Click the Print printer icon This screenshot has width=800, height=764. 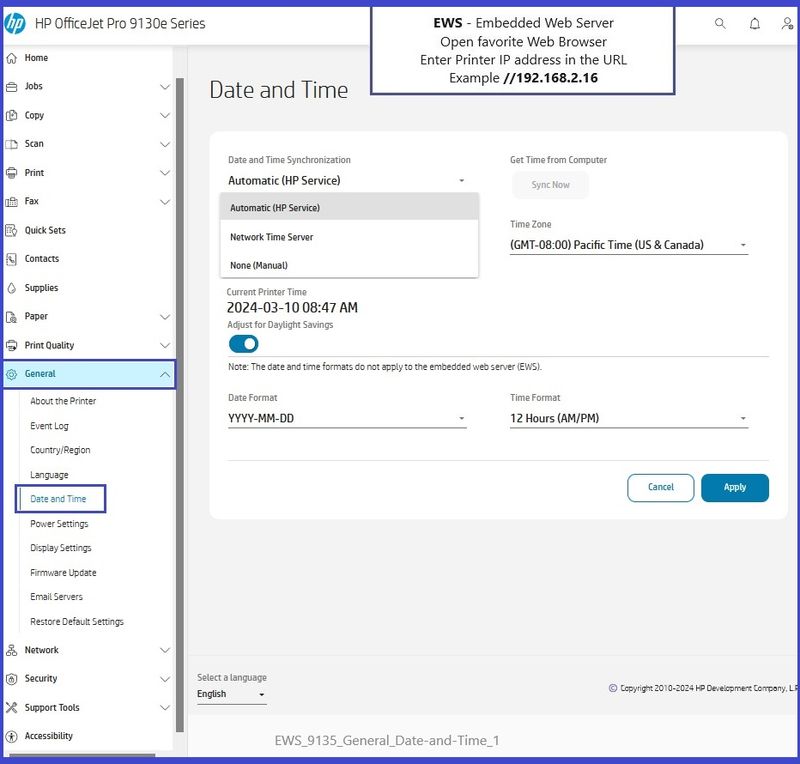click(12, 173)
